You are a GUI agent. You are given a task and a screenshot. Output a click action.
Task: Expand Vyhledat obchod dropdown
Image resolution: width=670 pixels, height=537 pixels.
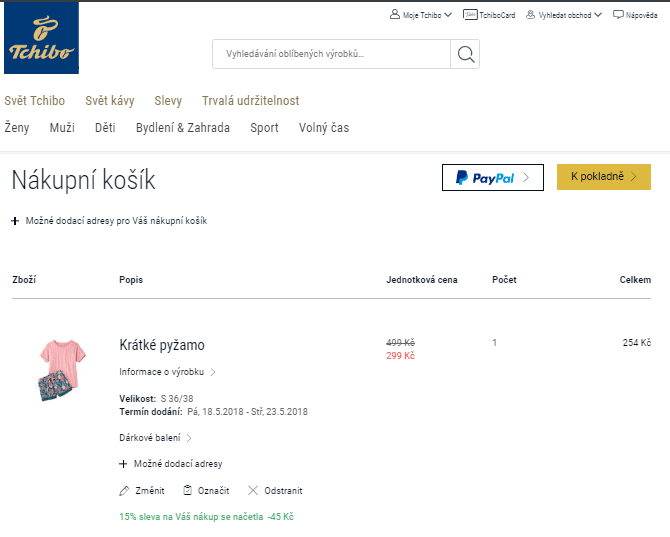coord(598,15)
